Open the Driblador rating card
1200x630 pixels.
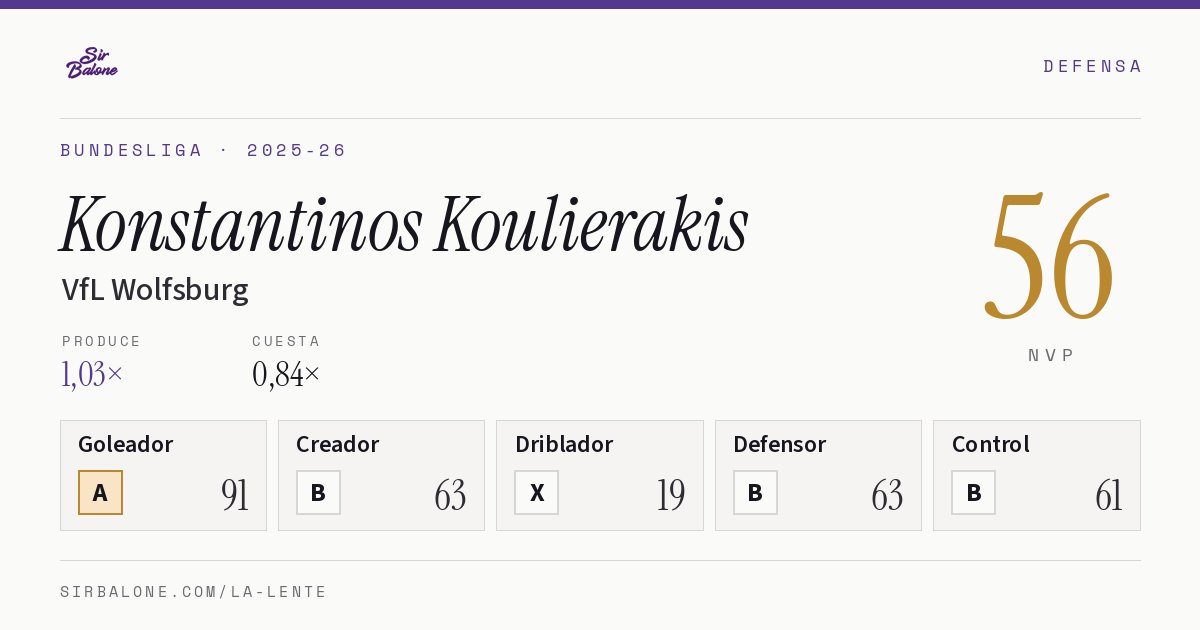[x=599, y=475]
